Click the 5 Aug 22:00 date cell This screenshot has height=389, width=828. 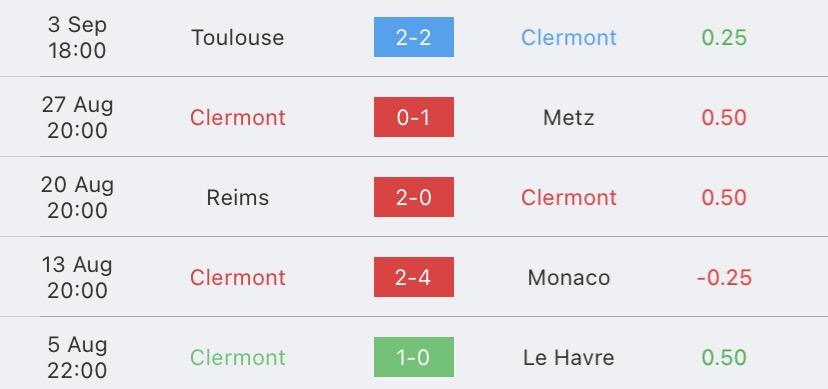tap(77, 358)
